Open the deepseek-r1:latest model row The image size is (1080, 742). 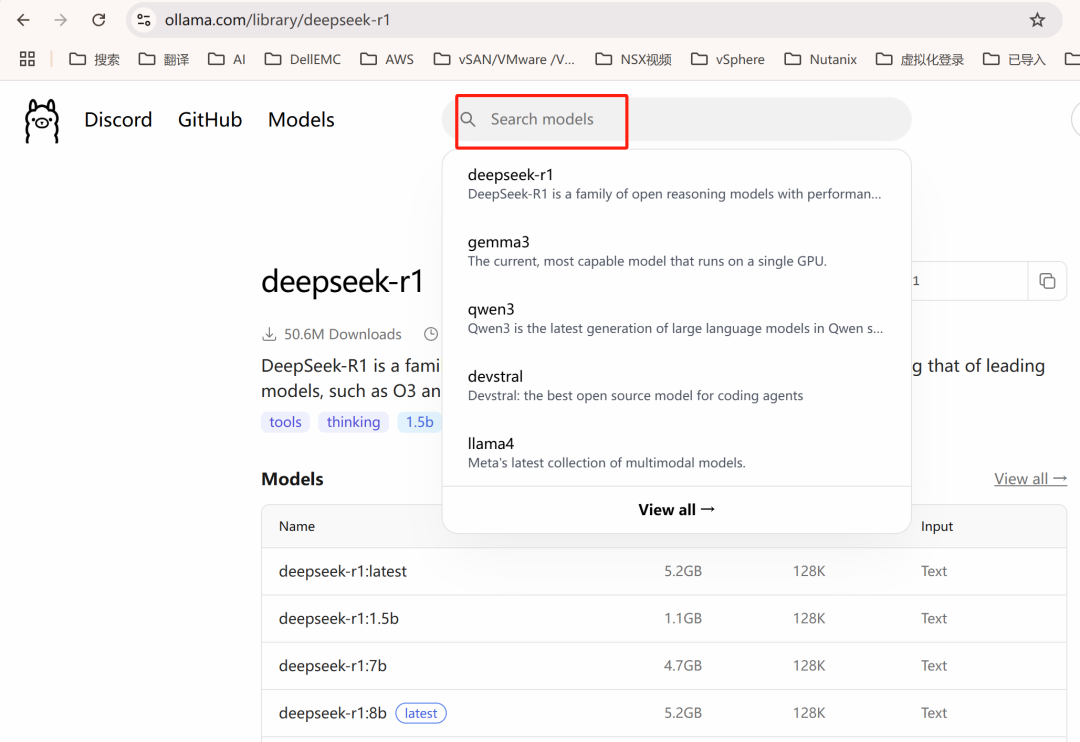point(664,571)
